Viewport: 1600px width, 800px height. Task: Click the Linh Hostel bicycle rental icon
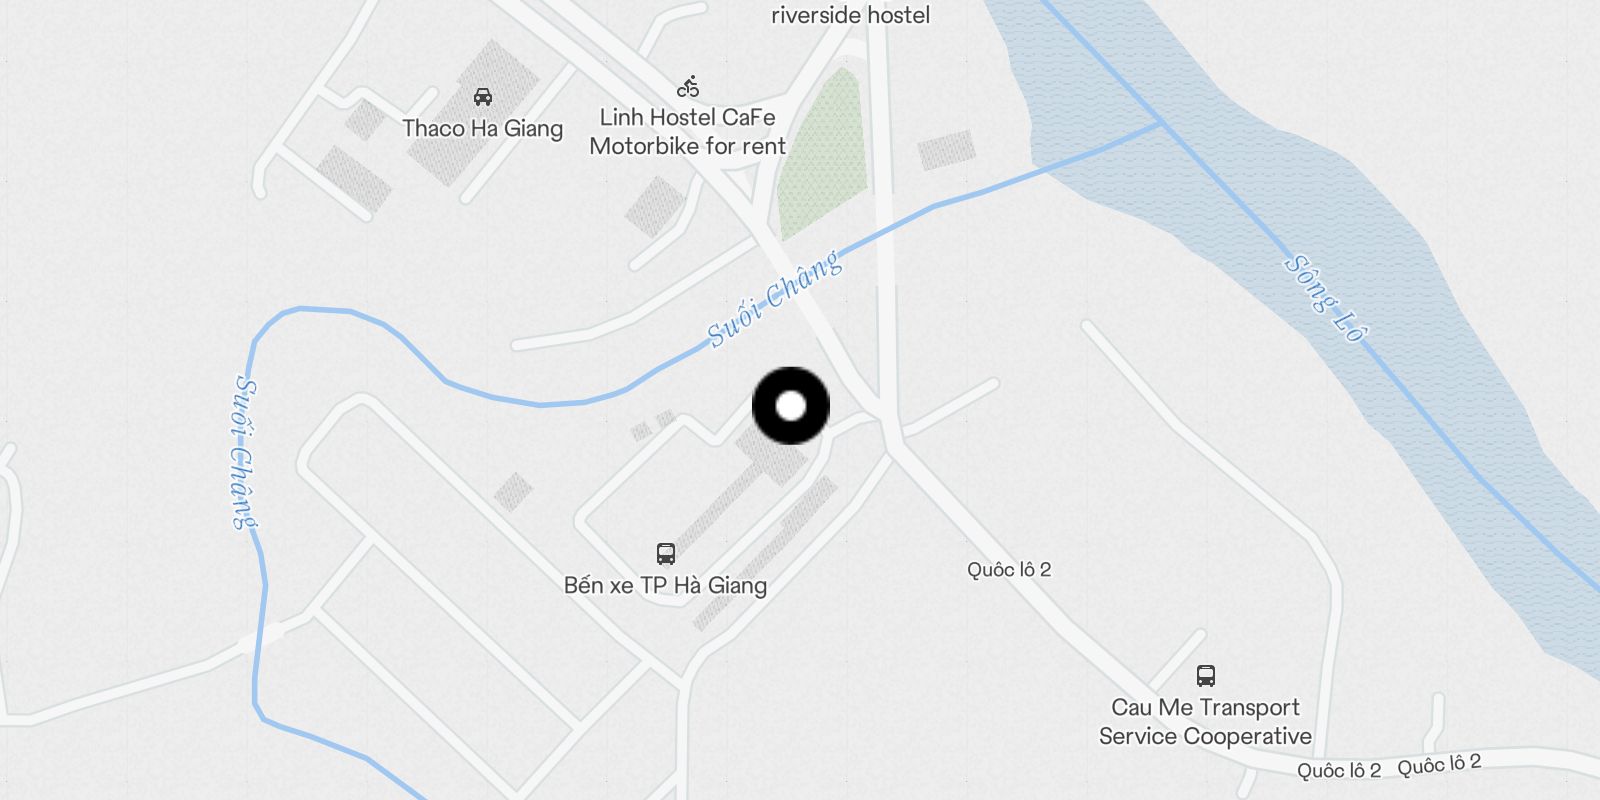(x=688, y=86)
